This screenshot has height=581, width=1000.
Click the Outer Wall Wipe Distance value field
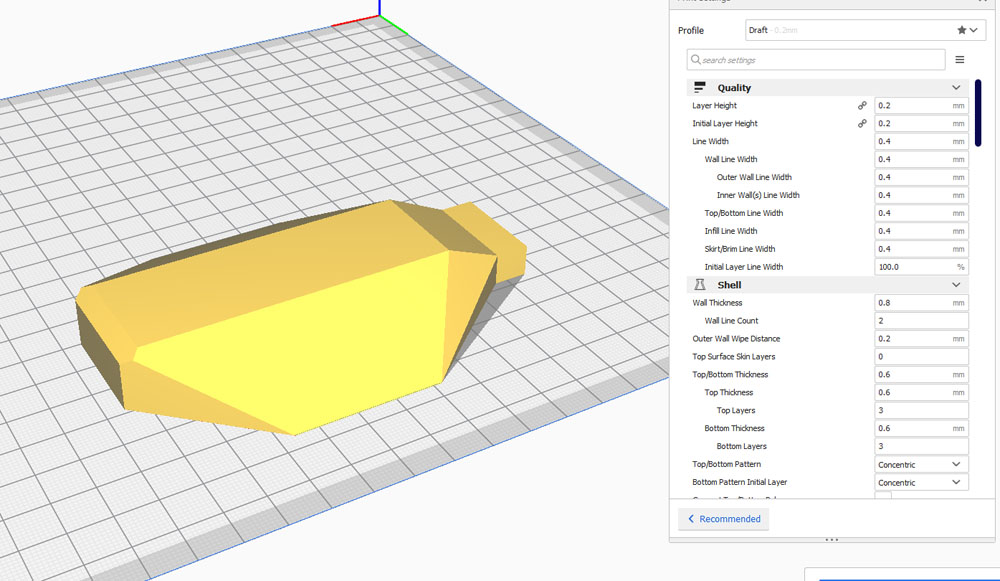pyautogui.click(x=921, y=338)
